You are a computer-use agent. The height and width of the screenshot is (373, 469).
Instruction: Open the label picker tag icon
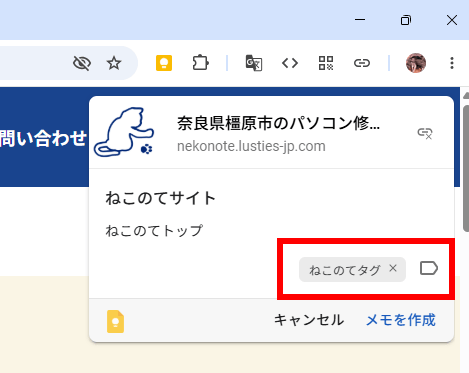coord(429,268)
